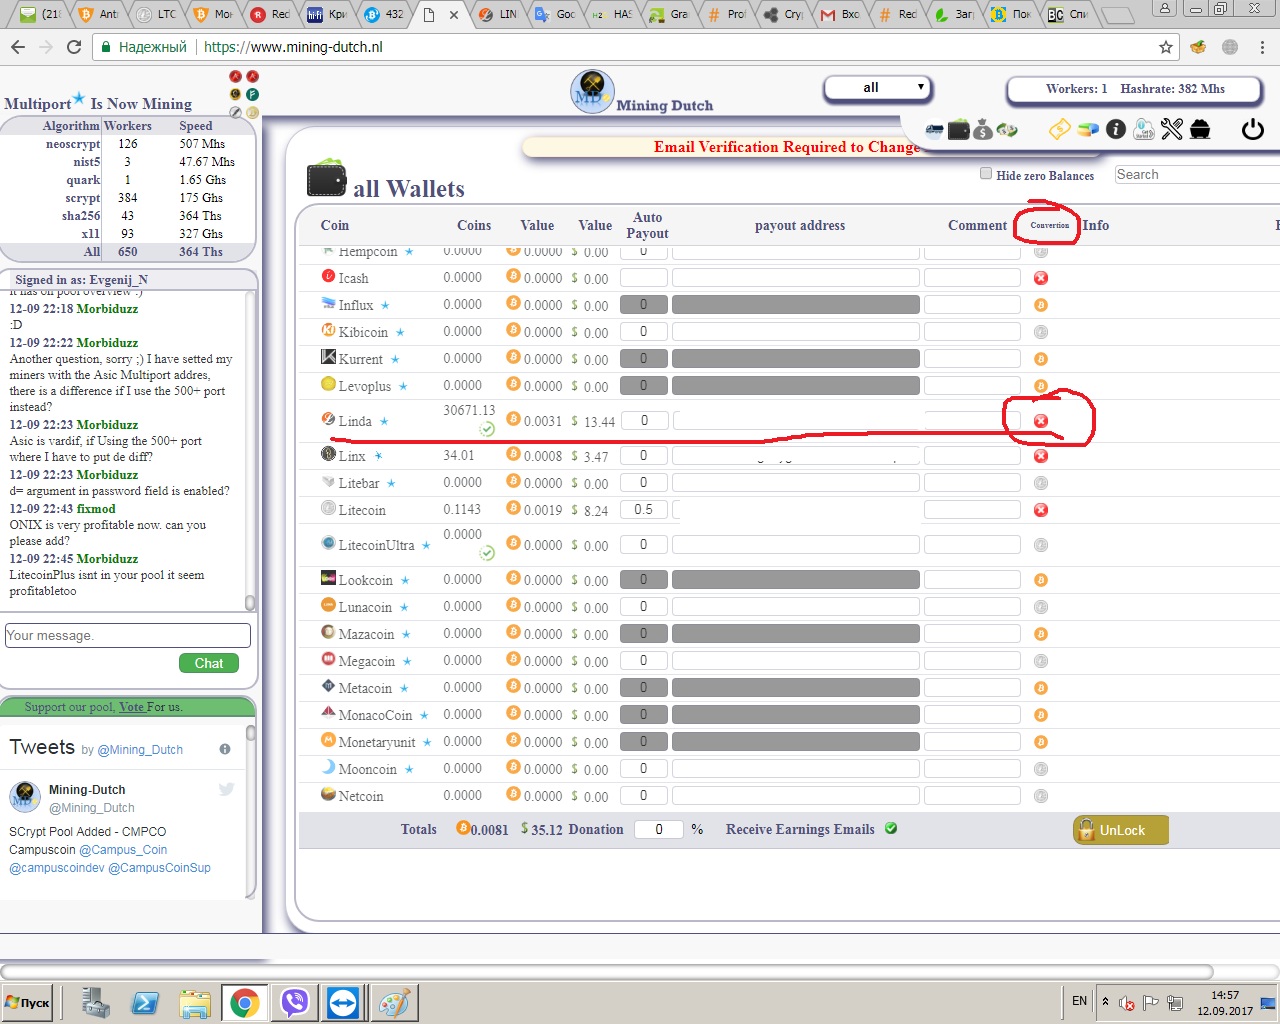Click the Tweets info icon

click(x=225, y=749)
